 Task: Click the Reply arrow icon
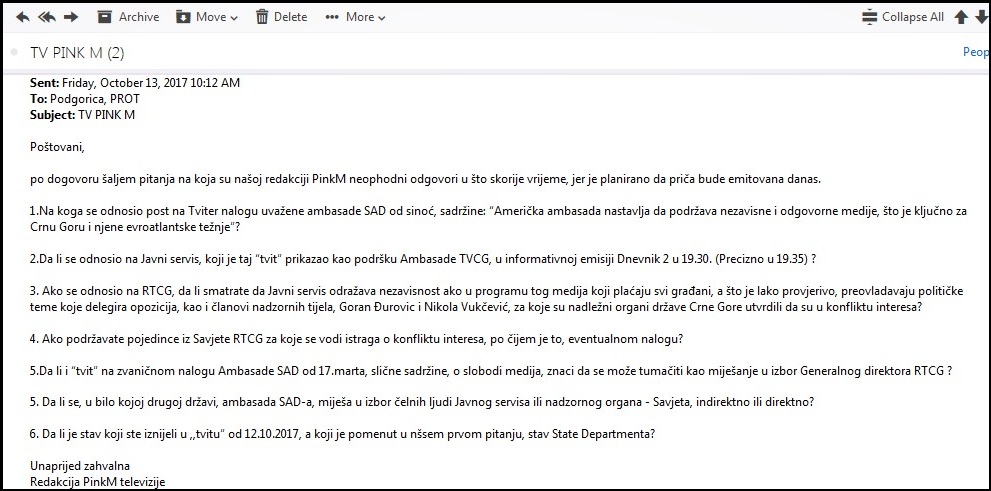[23, 17]
